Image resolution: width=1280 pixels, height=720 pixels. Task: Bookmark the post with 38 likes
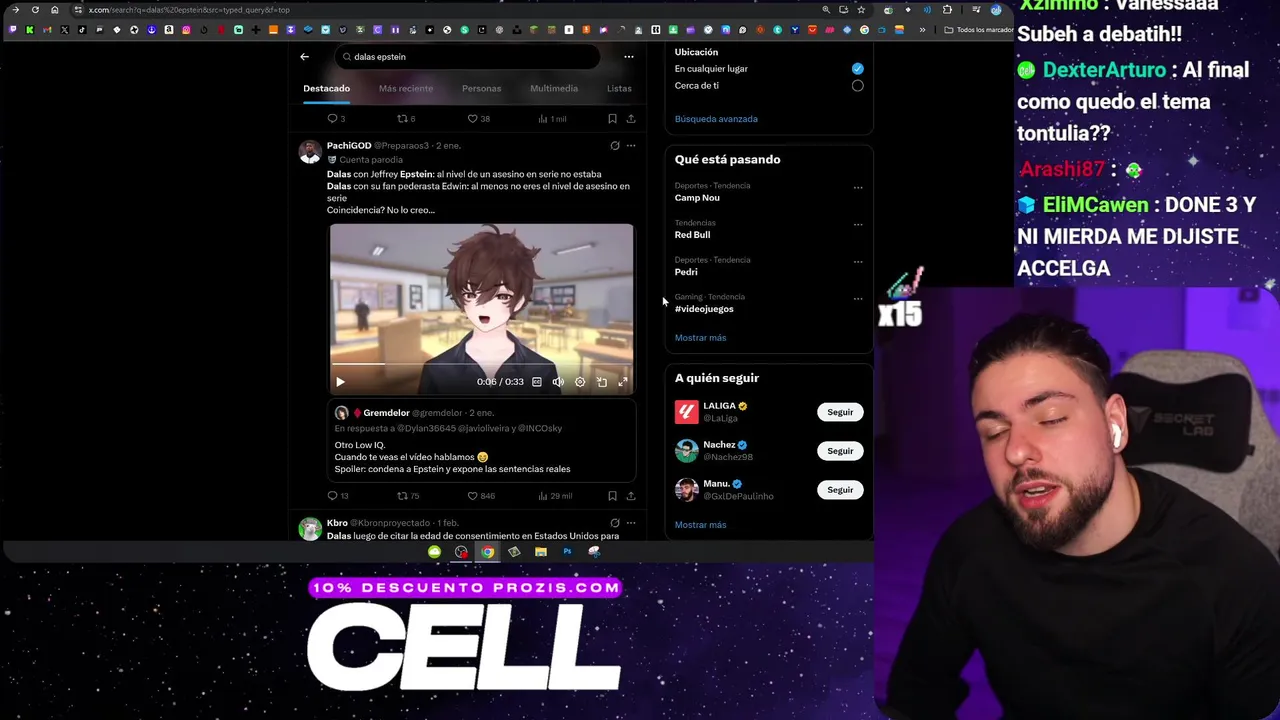(x=612, y=119)
